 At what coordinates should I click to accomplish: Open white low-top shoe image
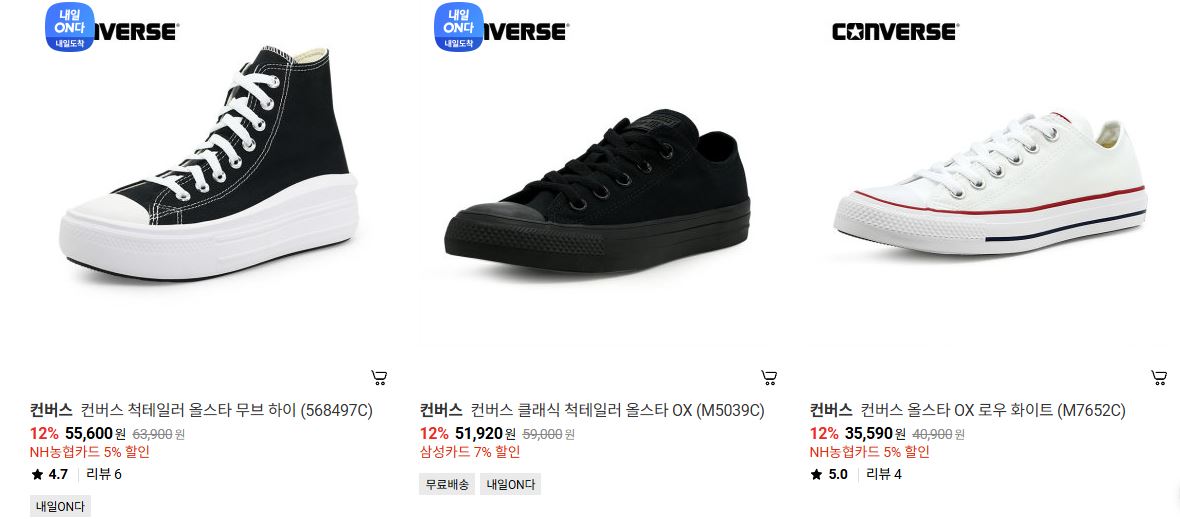pyautogui.click(x=991, y=183)
